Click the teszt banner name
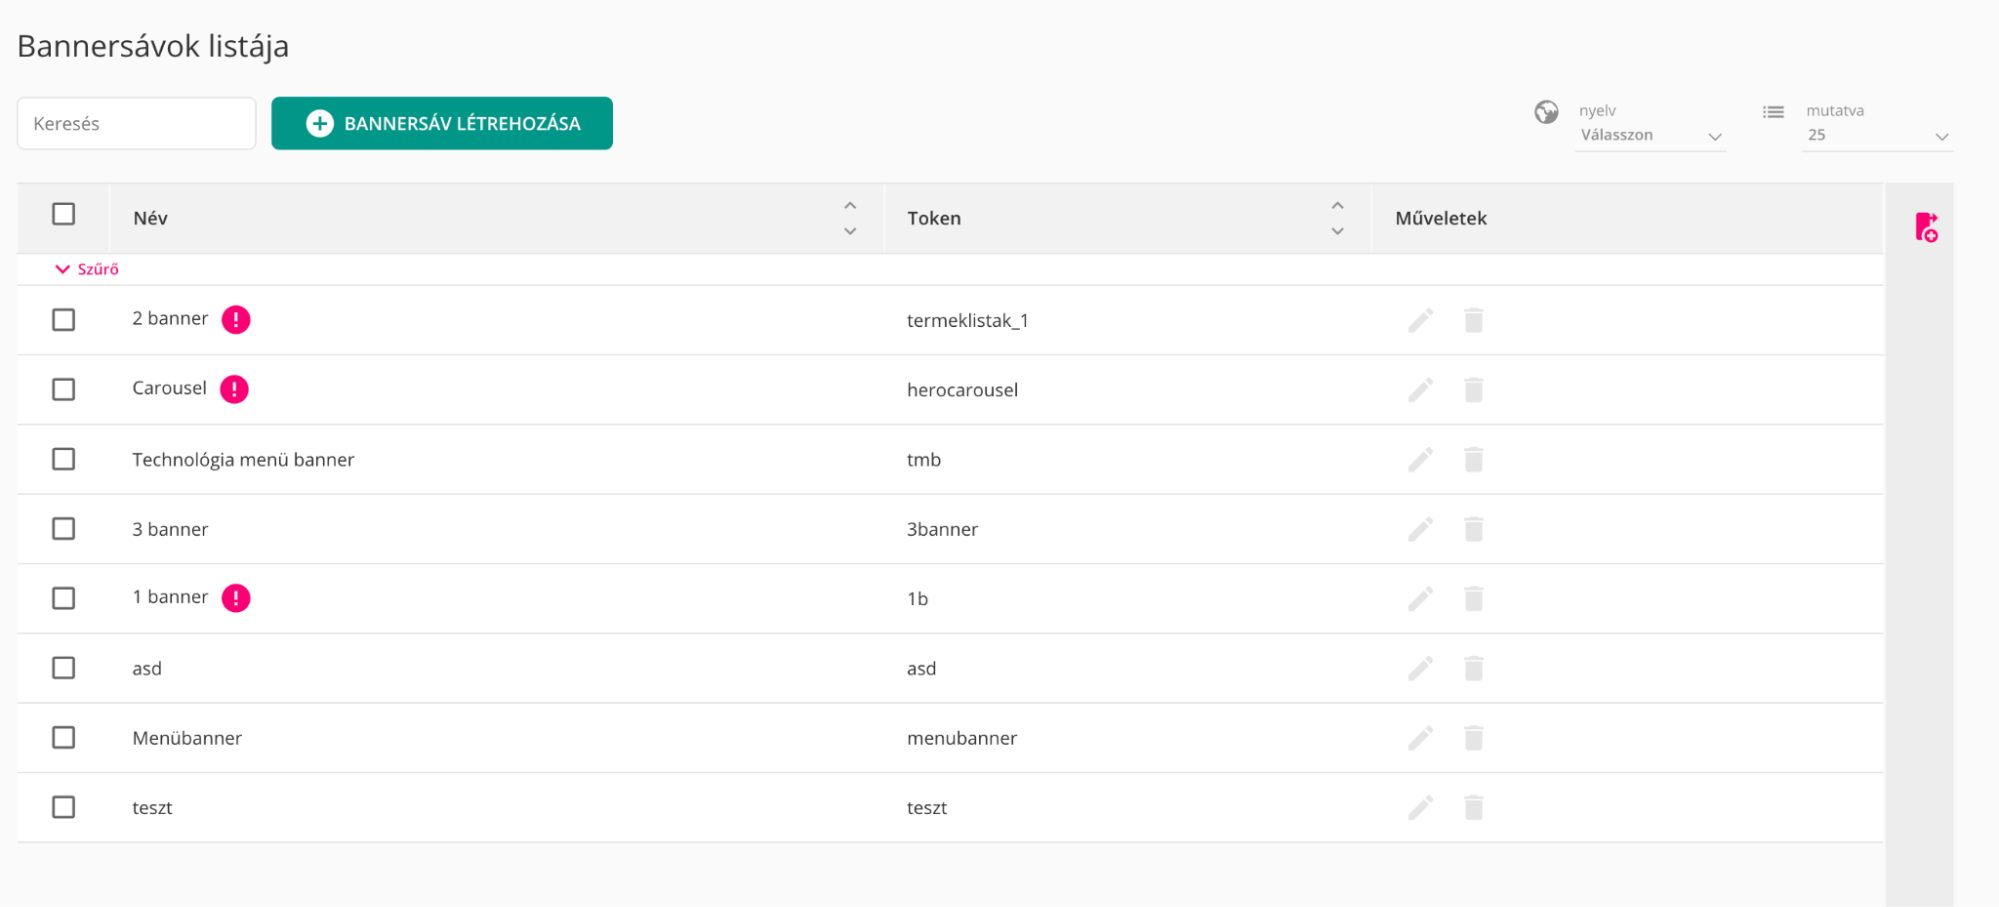The image size is (1999, 907). coord(152,808)
